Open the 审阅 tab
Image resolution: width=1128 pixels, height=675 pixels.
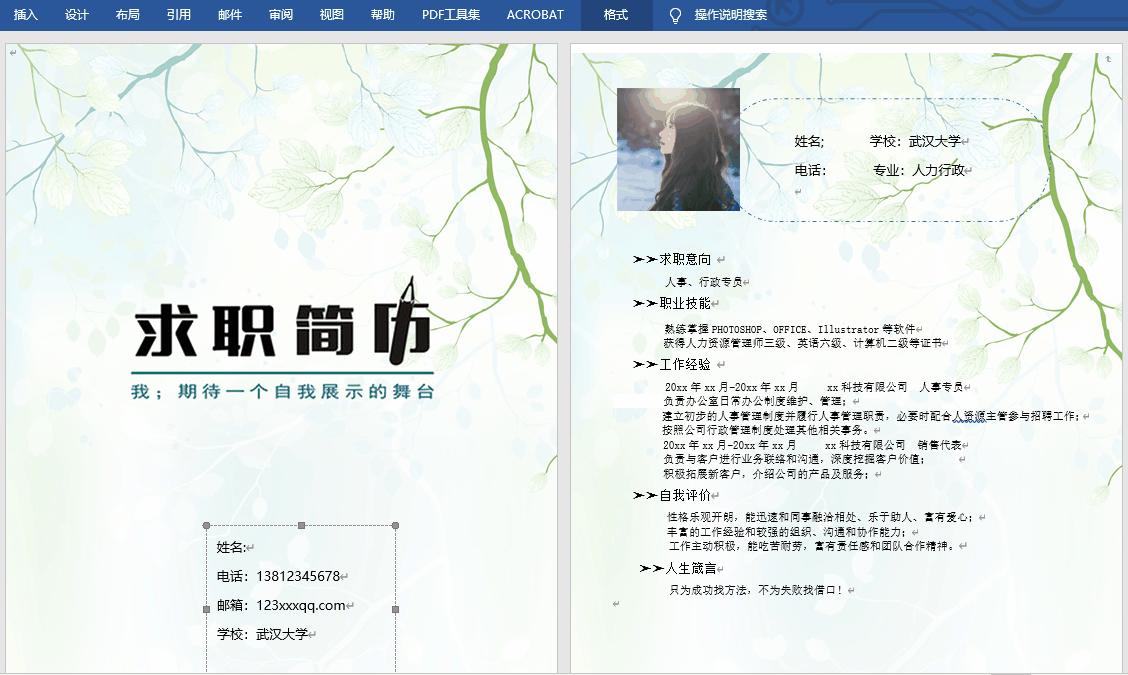pos(281,15)
